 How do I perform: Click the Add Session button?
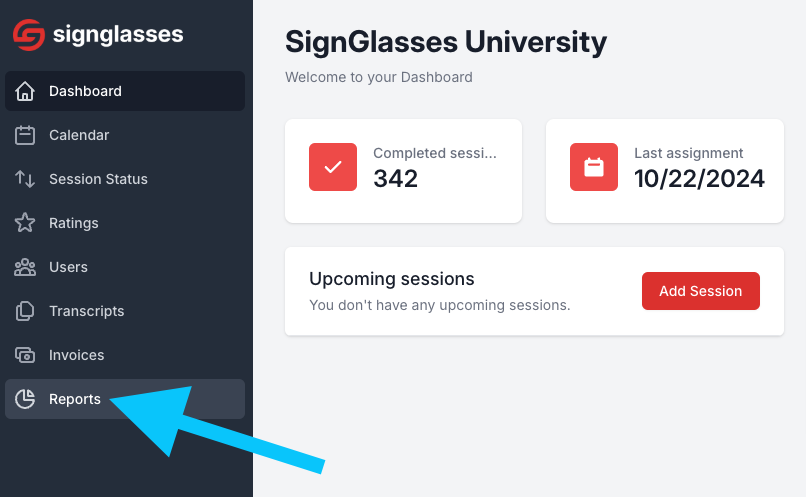click(701, 291)
